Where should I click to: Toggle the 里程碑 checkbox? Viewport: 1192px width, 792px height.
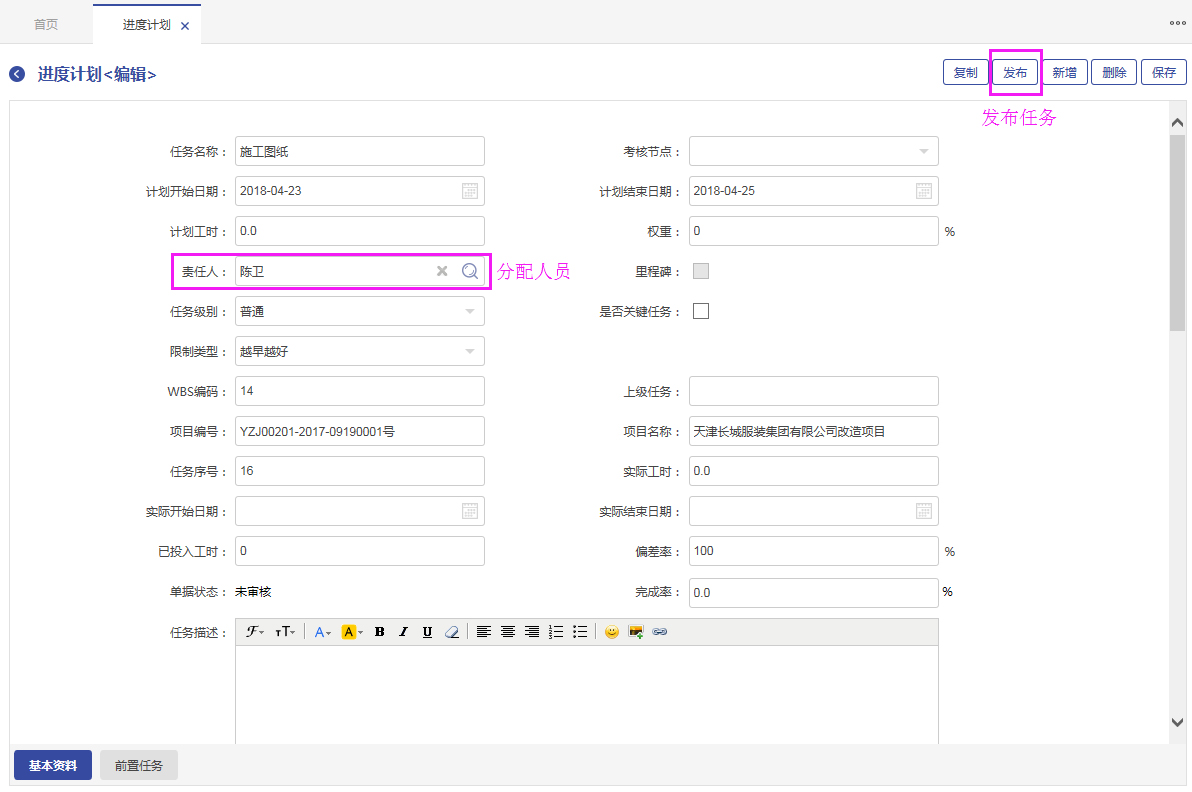coord(701,271)
